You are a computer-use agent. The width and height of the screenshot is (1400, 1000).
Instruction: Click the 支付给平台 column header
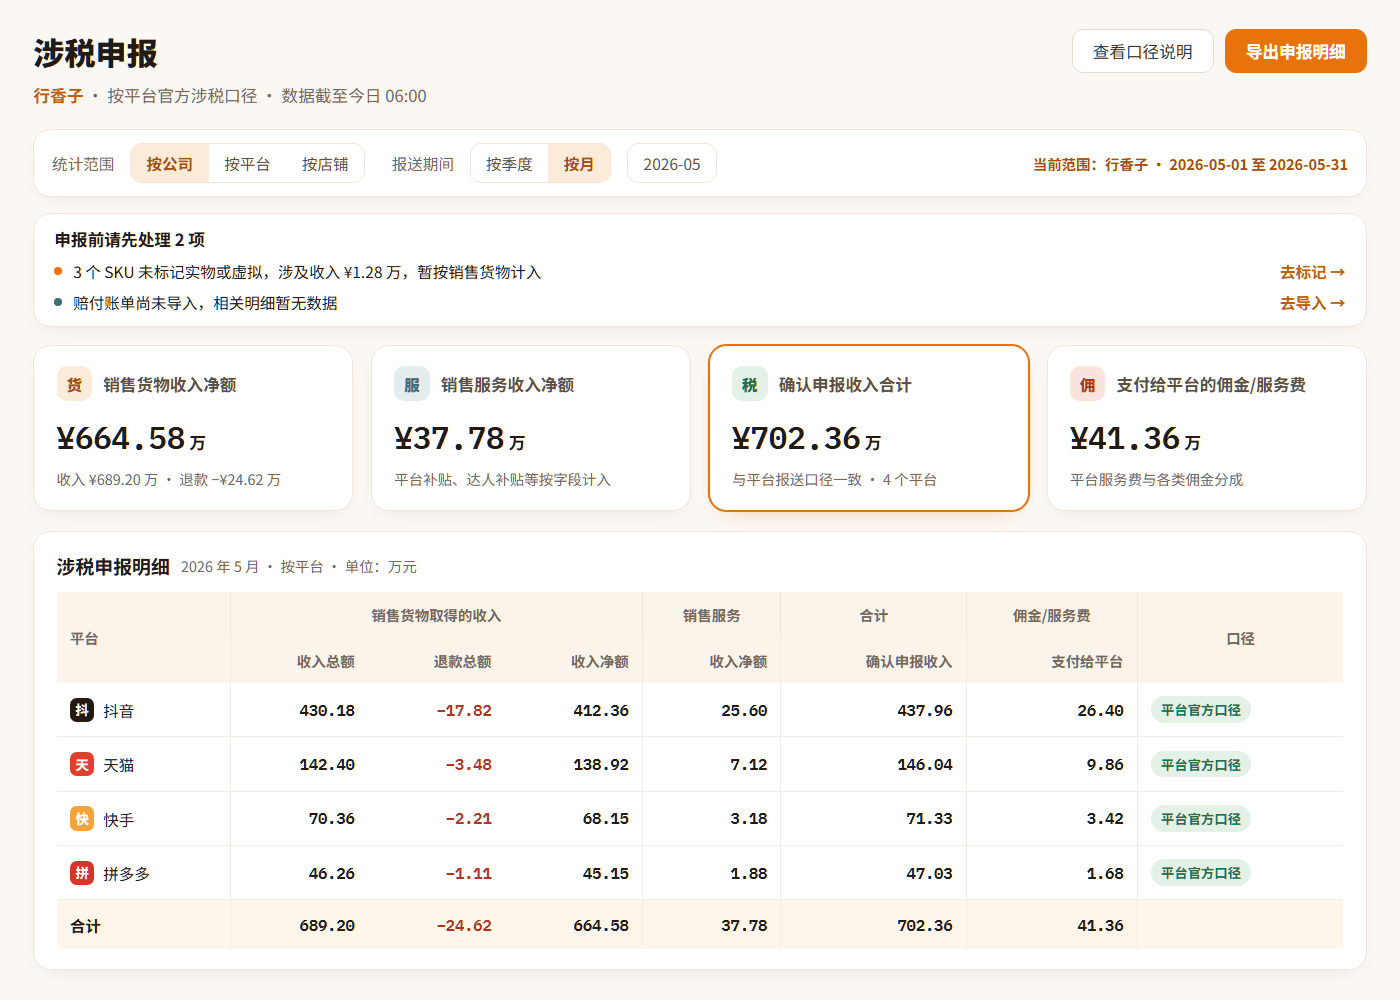tap(1087, 662)
